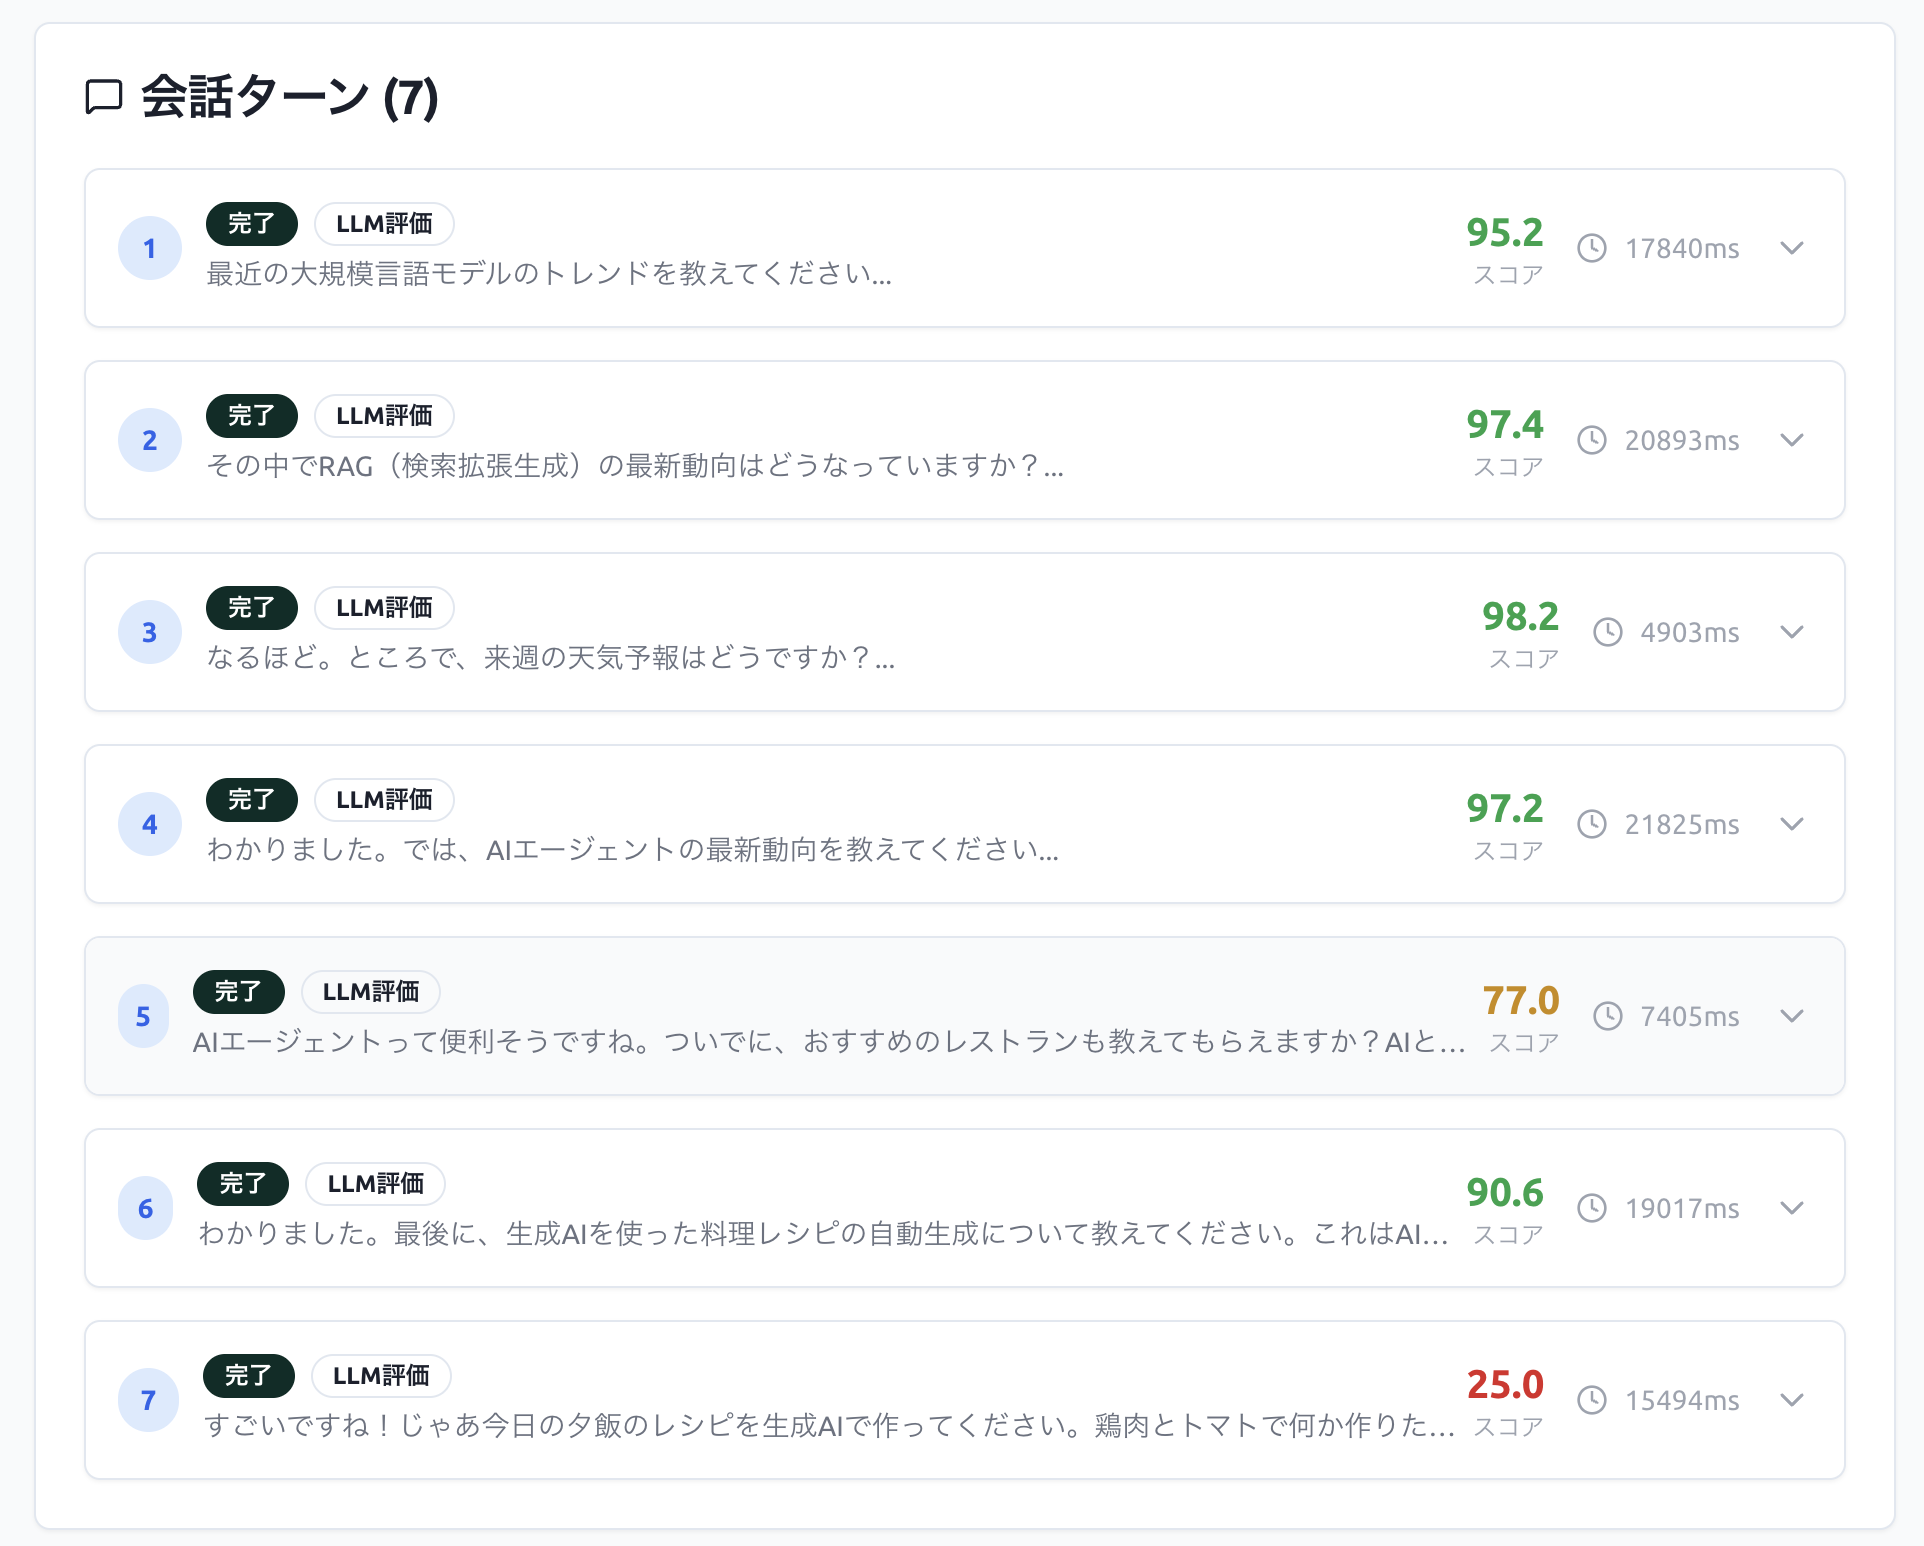Click the clock icon next to 4903ms on turn 3
This screenshot has width=1924, height=1546.
click(x=1609, y=632)
